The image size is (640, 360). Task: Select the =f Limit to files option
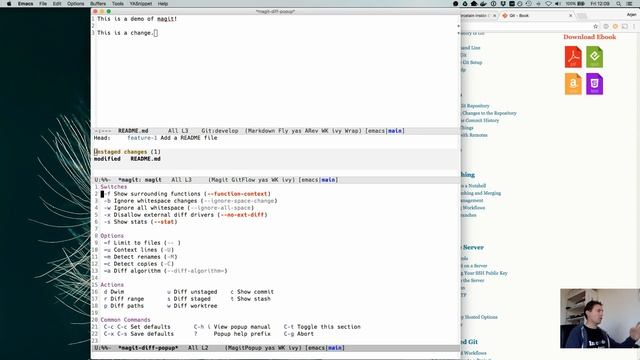click(142, 243)
